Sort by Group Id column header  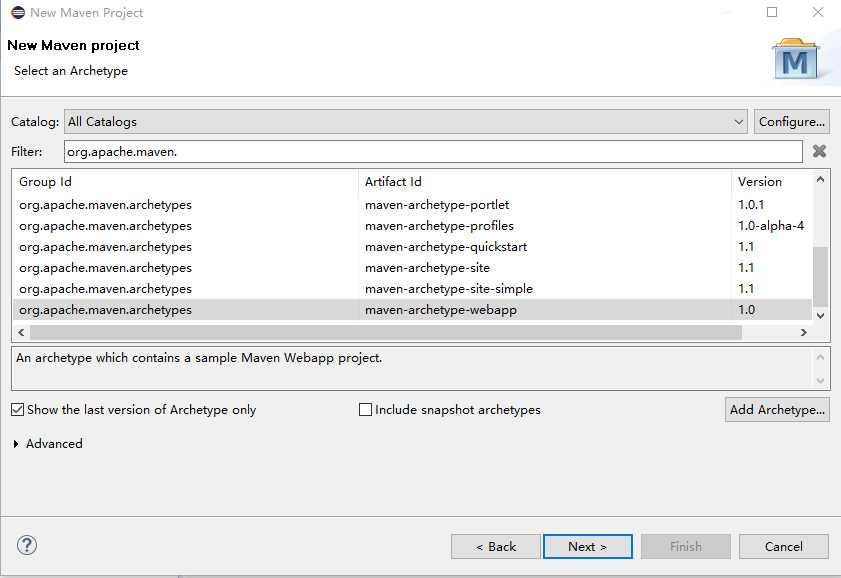tap(186, 182)
